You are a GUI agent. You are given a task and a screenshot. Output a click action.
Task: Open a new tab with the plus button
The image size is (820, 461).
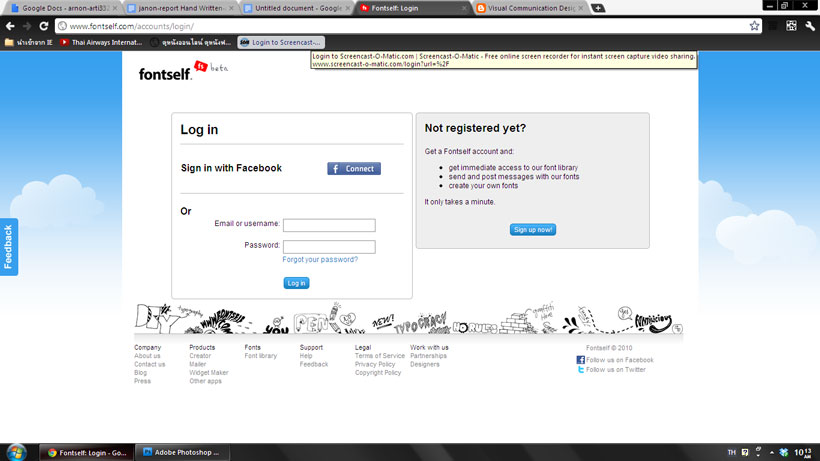(598, 8)
